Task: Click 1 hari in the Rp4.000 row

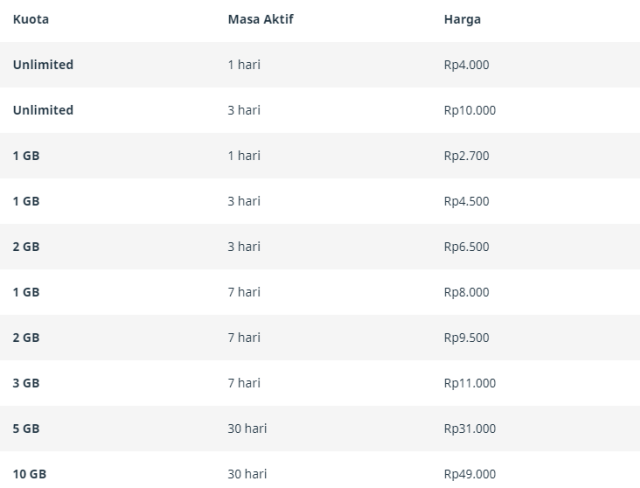Action: point(244,65)
